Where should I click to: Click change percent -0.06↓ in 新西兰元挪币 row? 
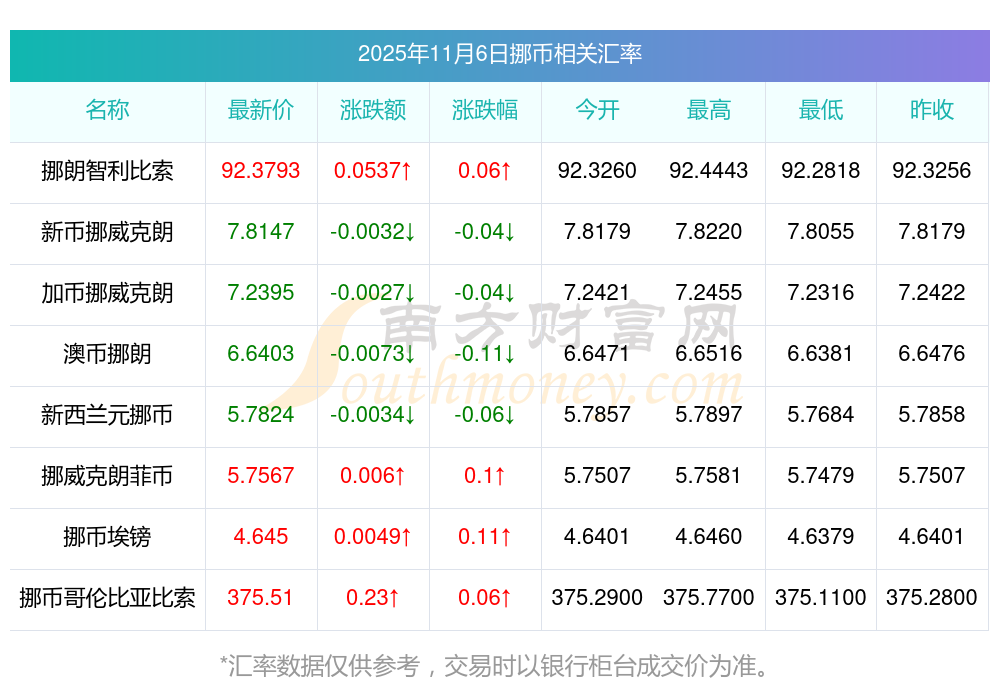click(x=485, y=415)
